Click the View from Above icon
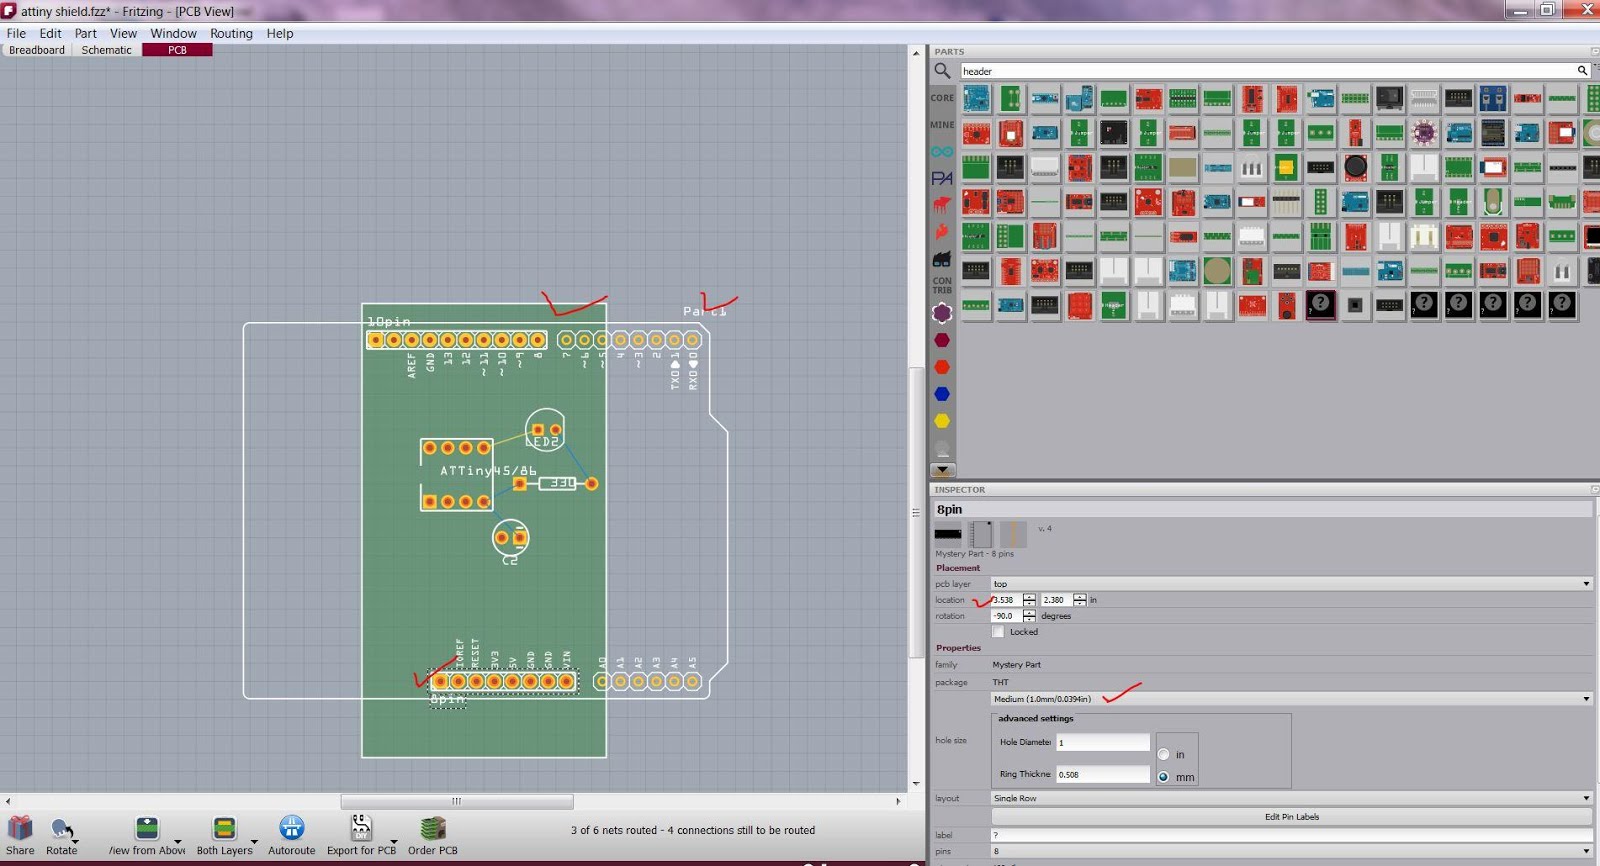The height and width of the screenshot is (866, 1600). (147, 828)
